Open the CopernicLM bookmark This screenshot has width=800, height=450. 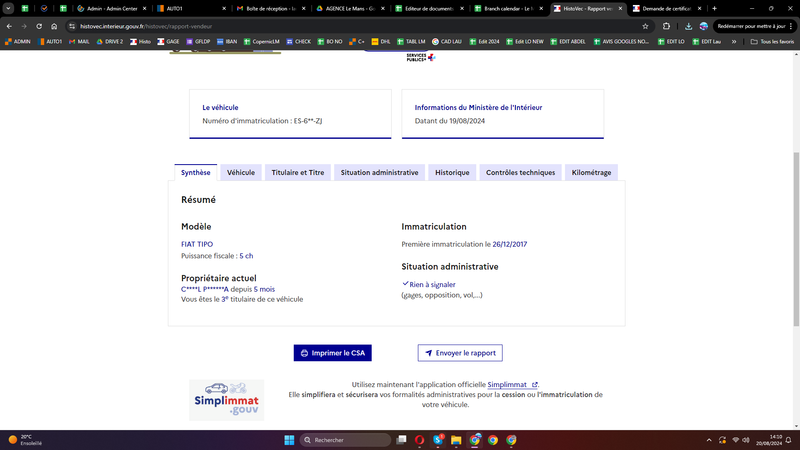pyautogui.click(x=262, y=41)
